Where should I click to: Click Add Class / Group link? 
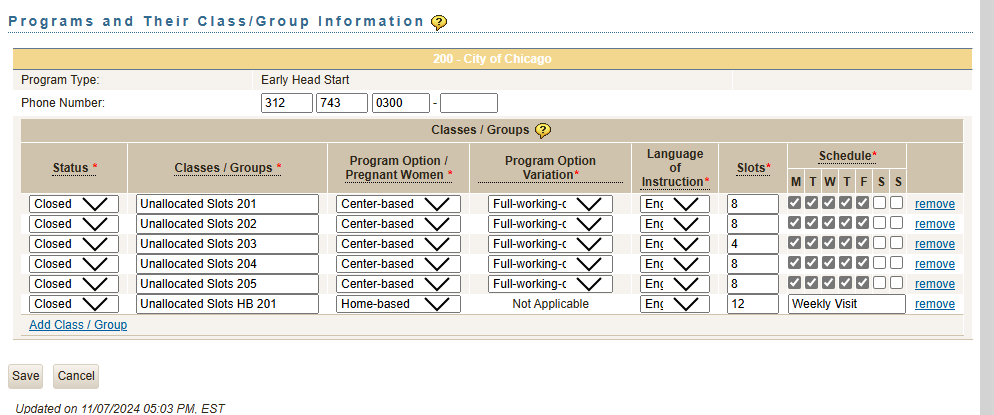point(78,325)
